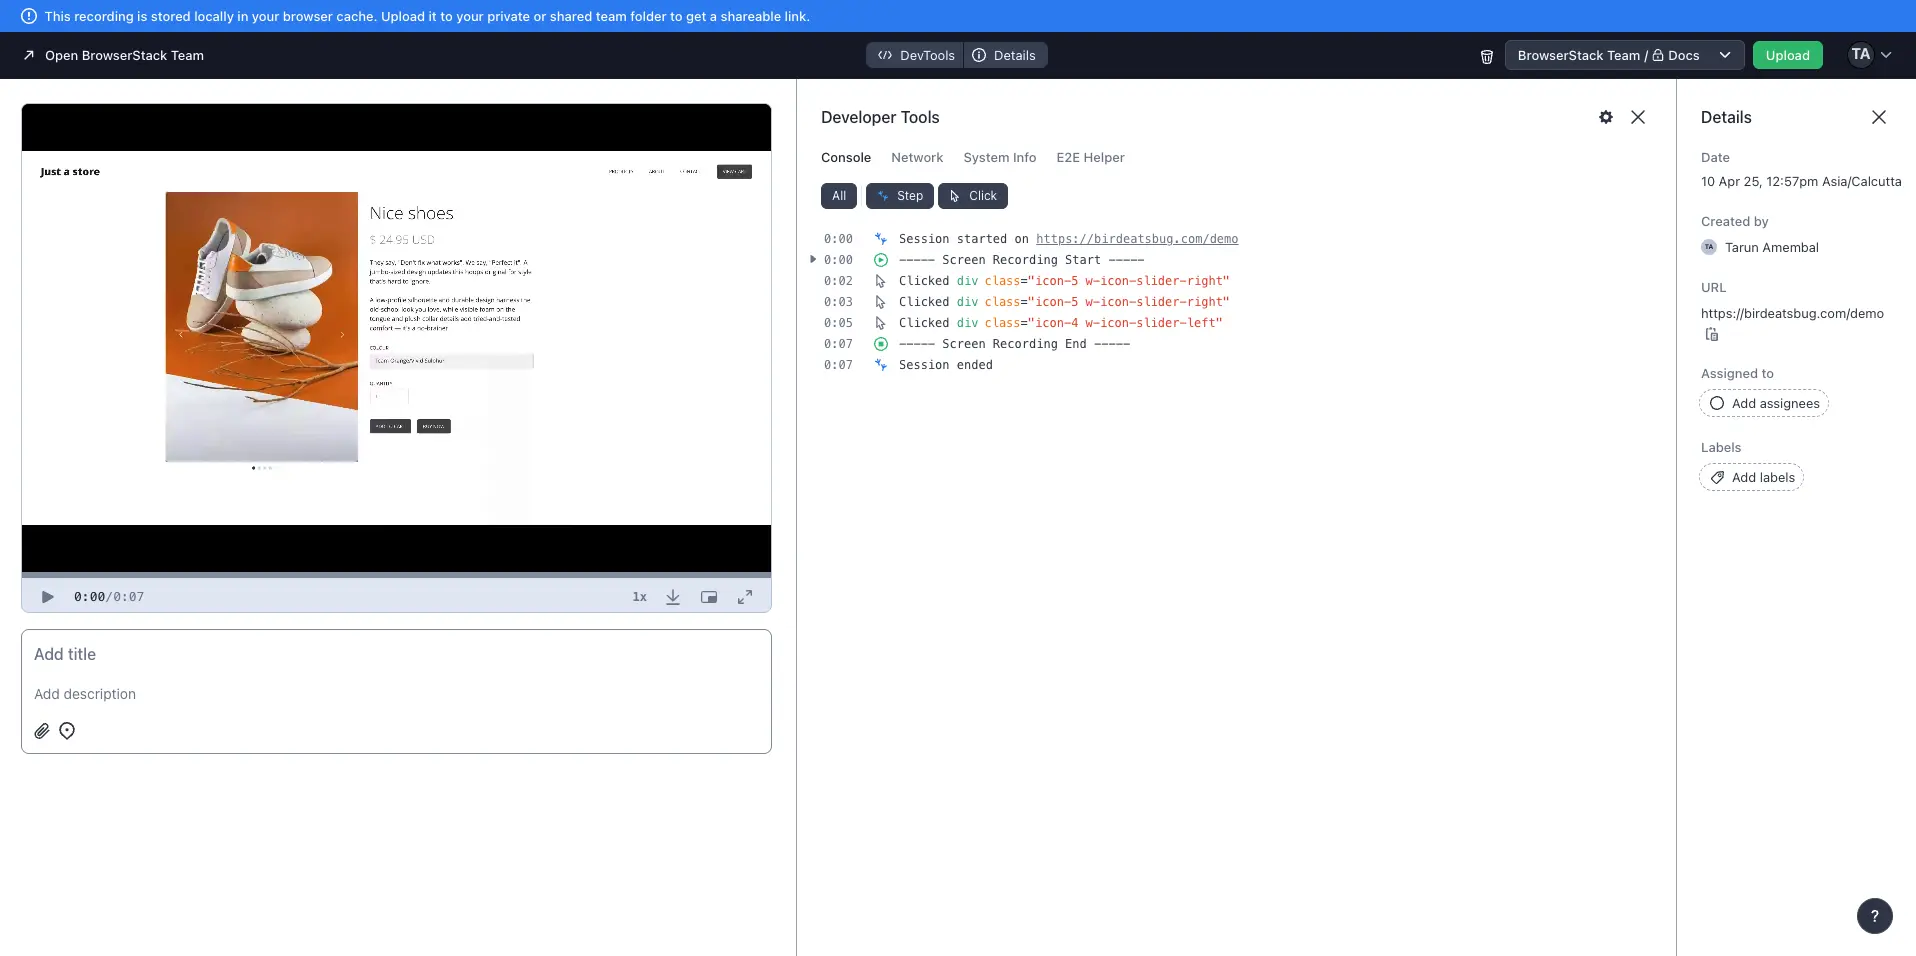The height and width of the screenshot is (956, 1916).
Task: Open the TA account menu
Action: coord(1869,55)
